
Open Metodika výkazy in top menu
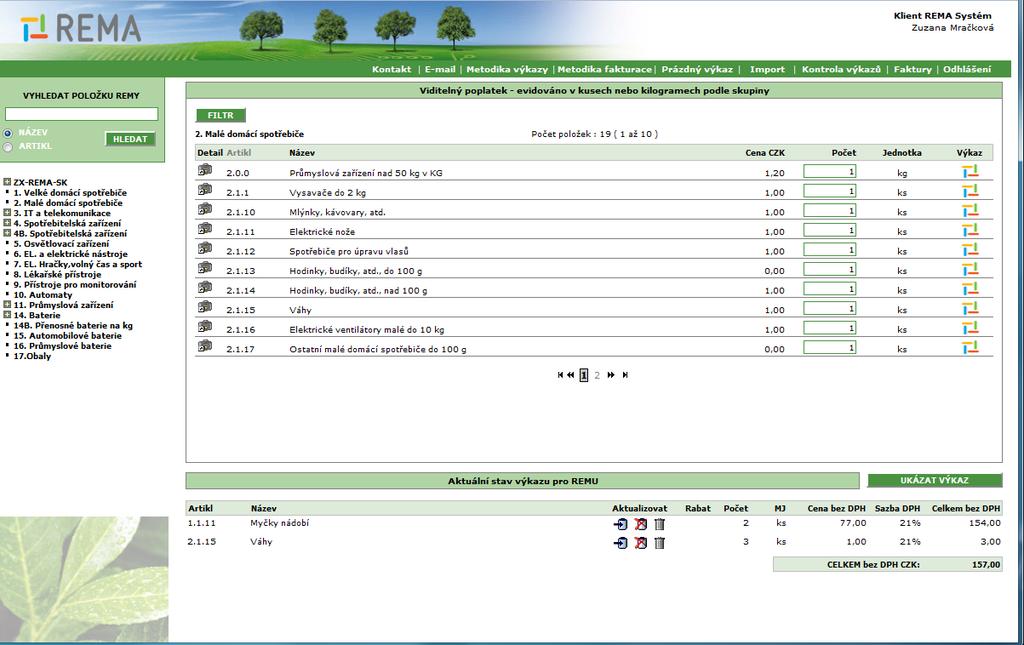pos(507,69)
